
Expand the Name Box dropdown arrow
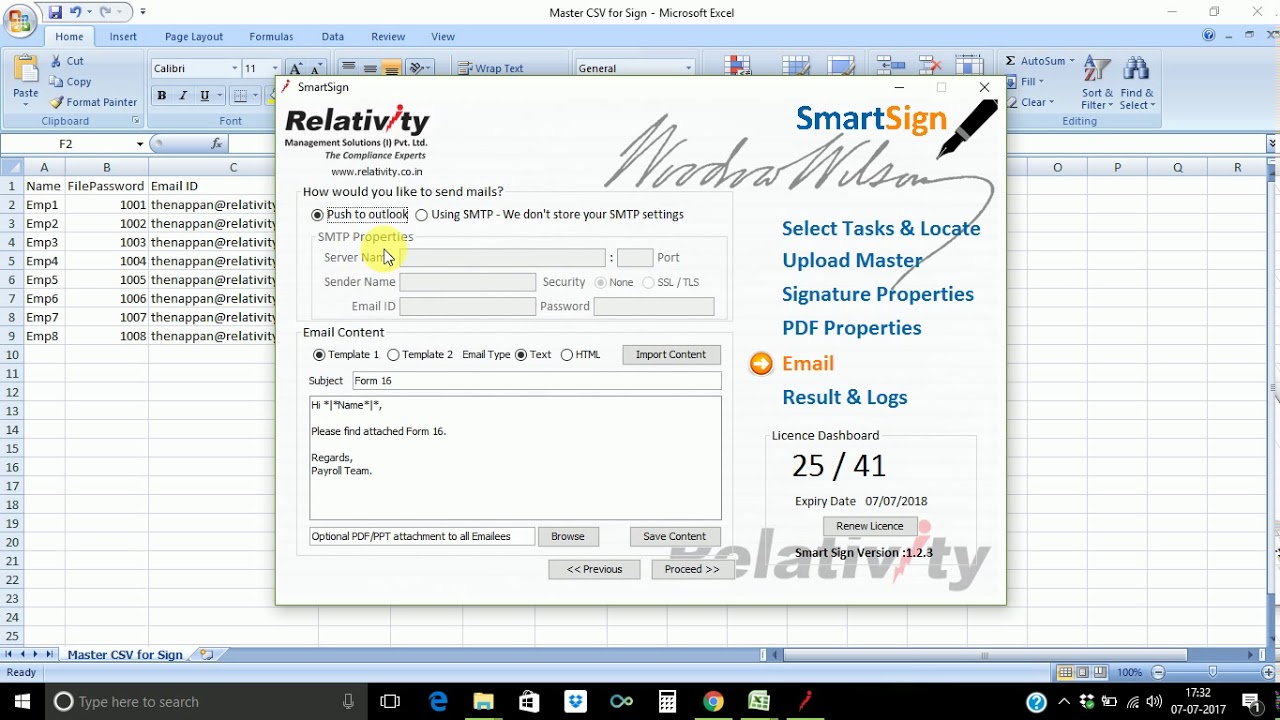tap(139, 144)
